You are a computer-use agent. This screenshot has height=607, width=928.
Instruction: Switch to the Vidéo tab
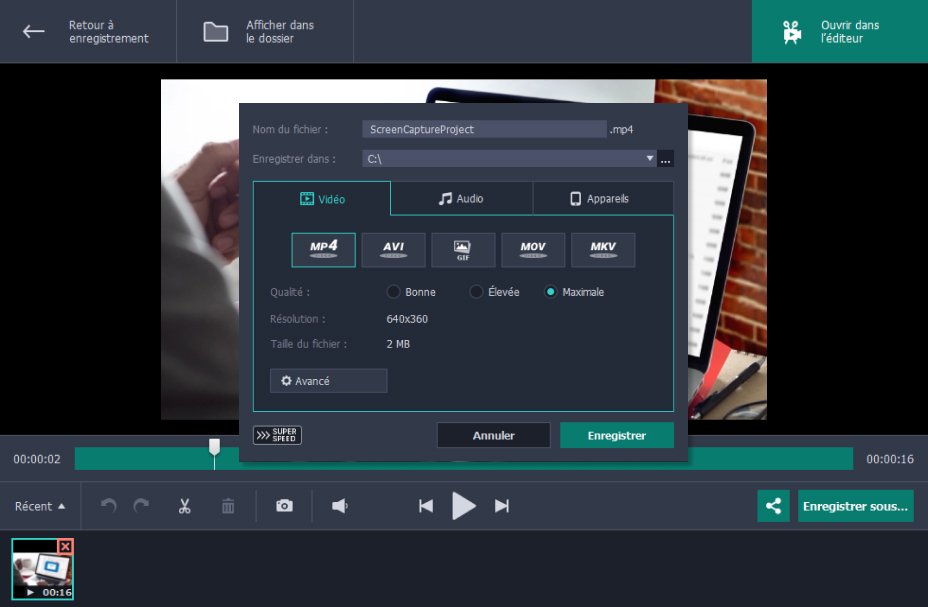pos(322,199)
